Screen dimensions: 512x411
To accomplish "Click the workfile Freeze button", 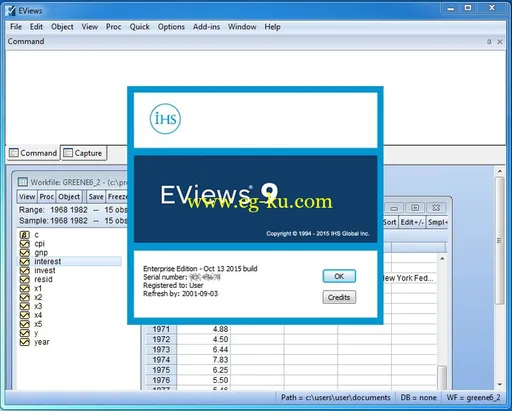I will point(117,197).
